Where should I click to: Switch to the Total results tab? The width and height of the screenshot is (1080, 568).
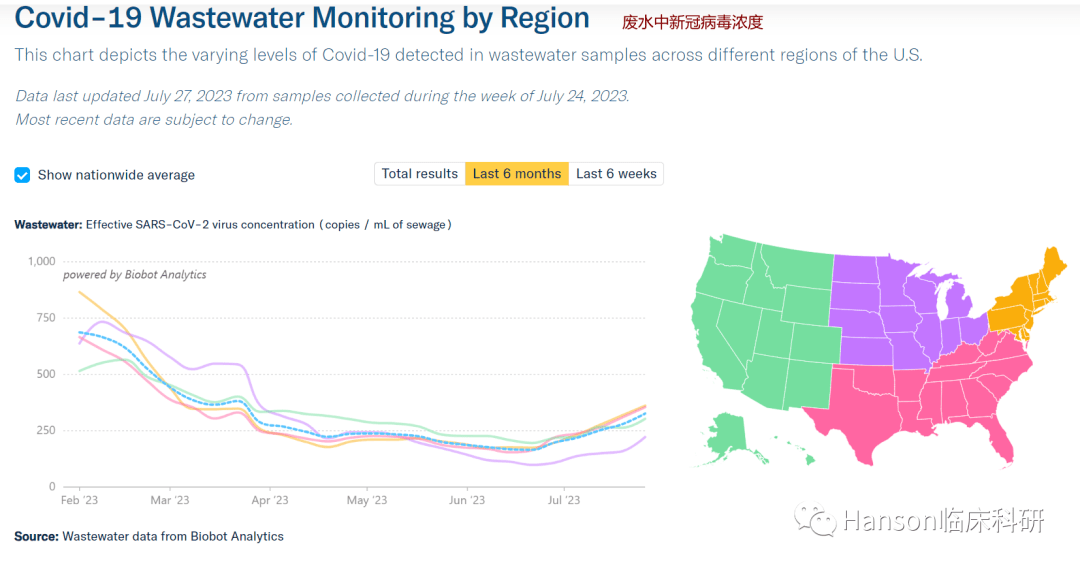[420, 174]
